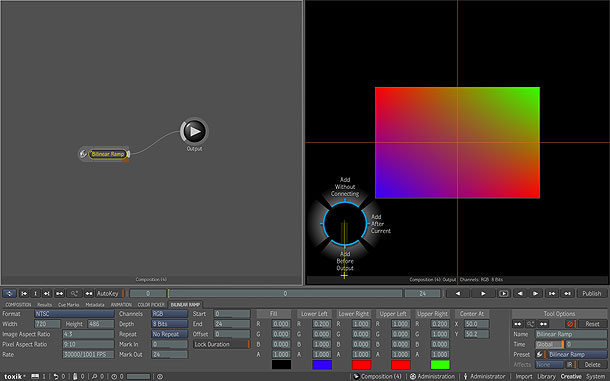Click the Administrator user icon

tap(466, 376)
